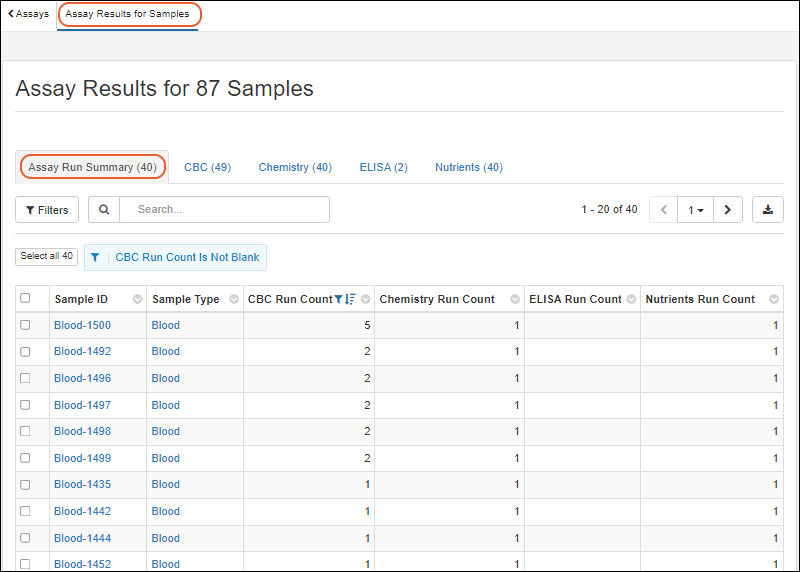Click filter funnel icon beside CBC filter
Screen dimensions: 800x572
[x=95, y=257]
